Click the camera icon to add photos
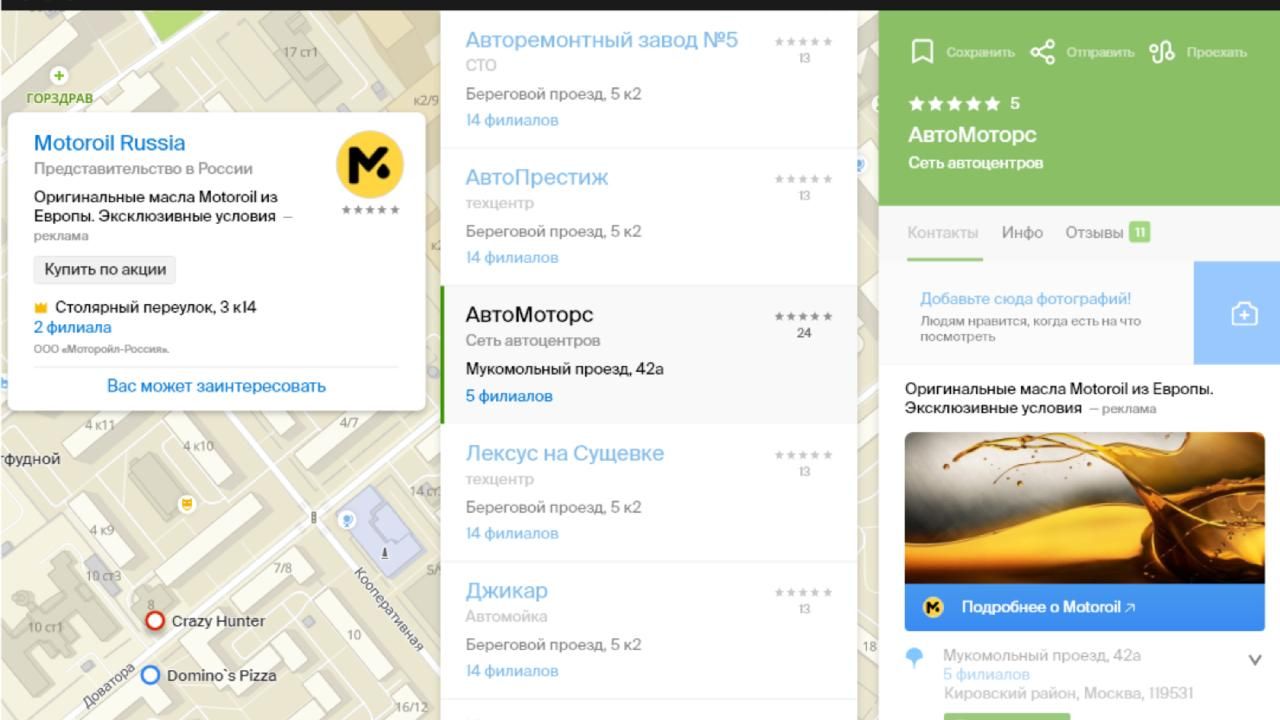The image size is (1280, 720). [x=1243, y=313]
